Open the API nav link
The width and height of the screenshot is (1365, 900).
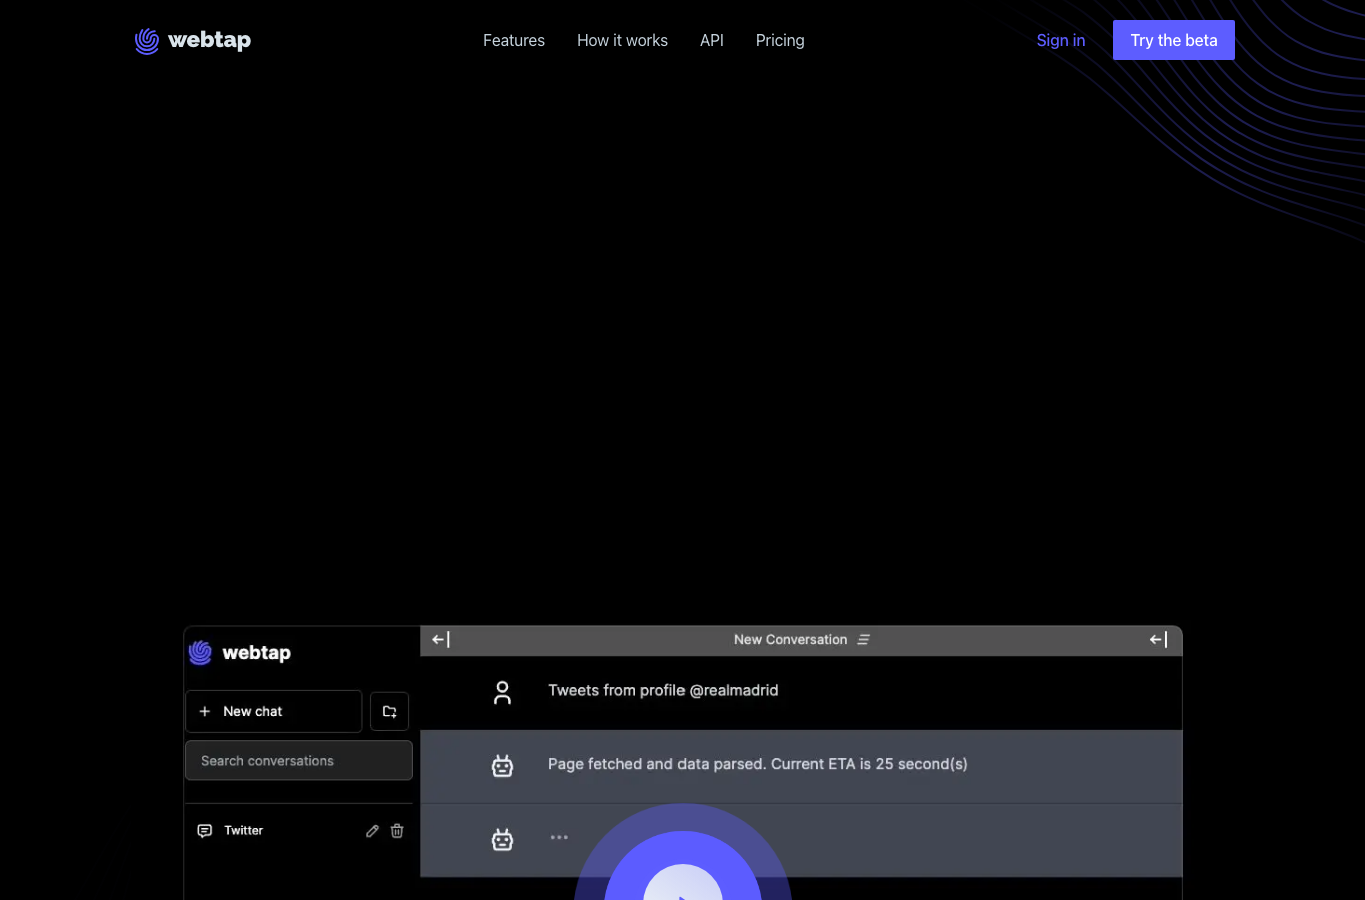712,40
